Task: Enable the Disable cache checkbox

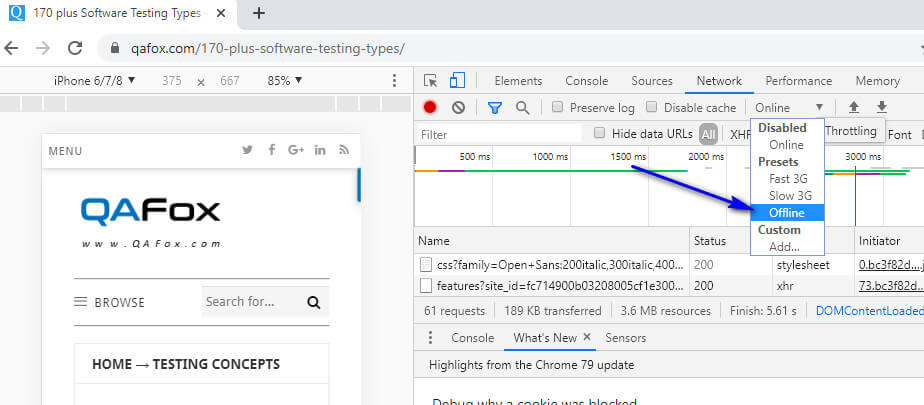Action: (651, 107)
